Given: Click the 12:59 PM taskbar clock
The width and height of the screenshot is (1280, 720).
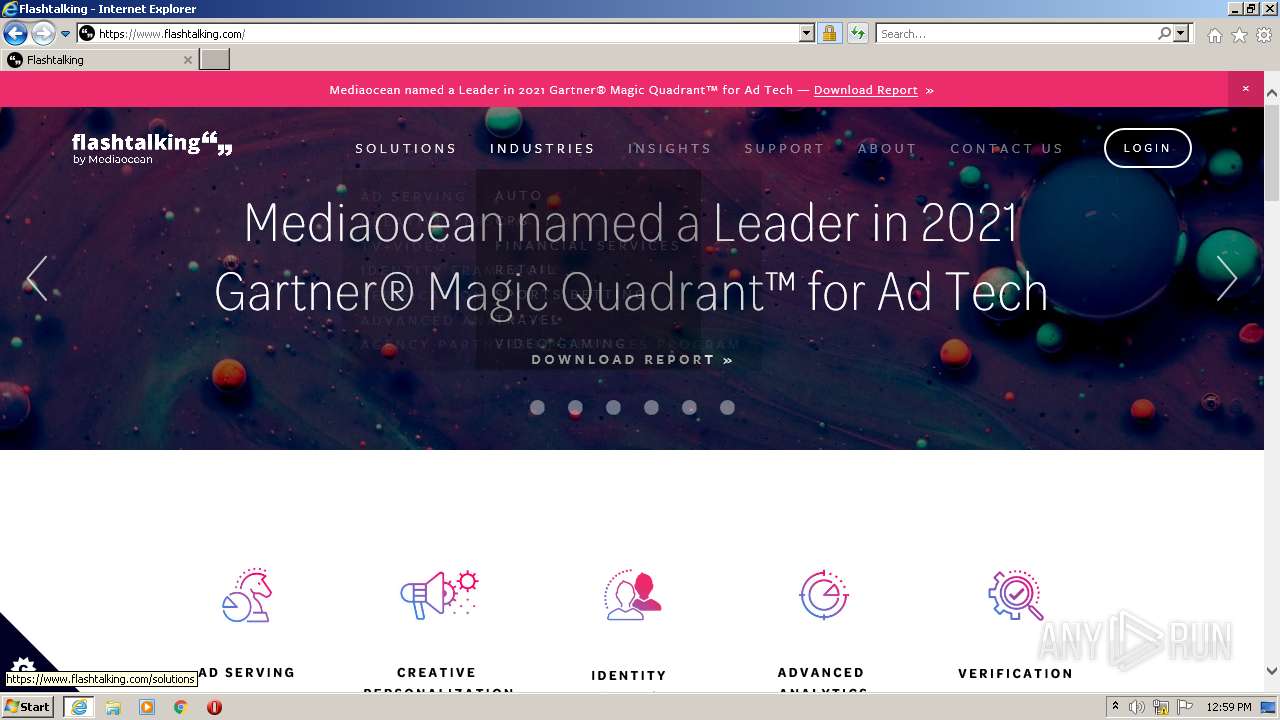Looking at the screenshot, I should click(x=1229, y=707).
